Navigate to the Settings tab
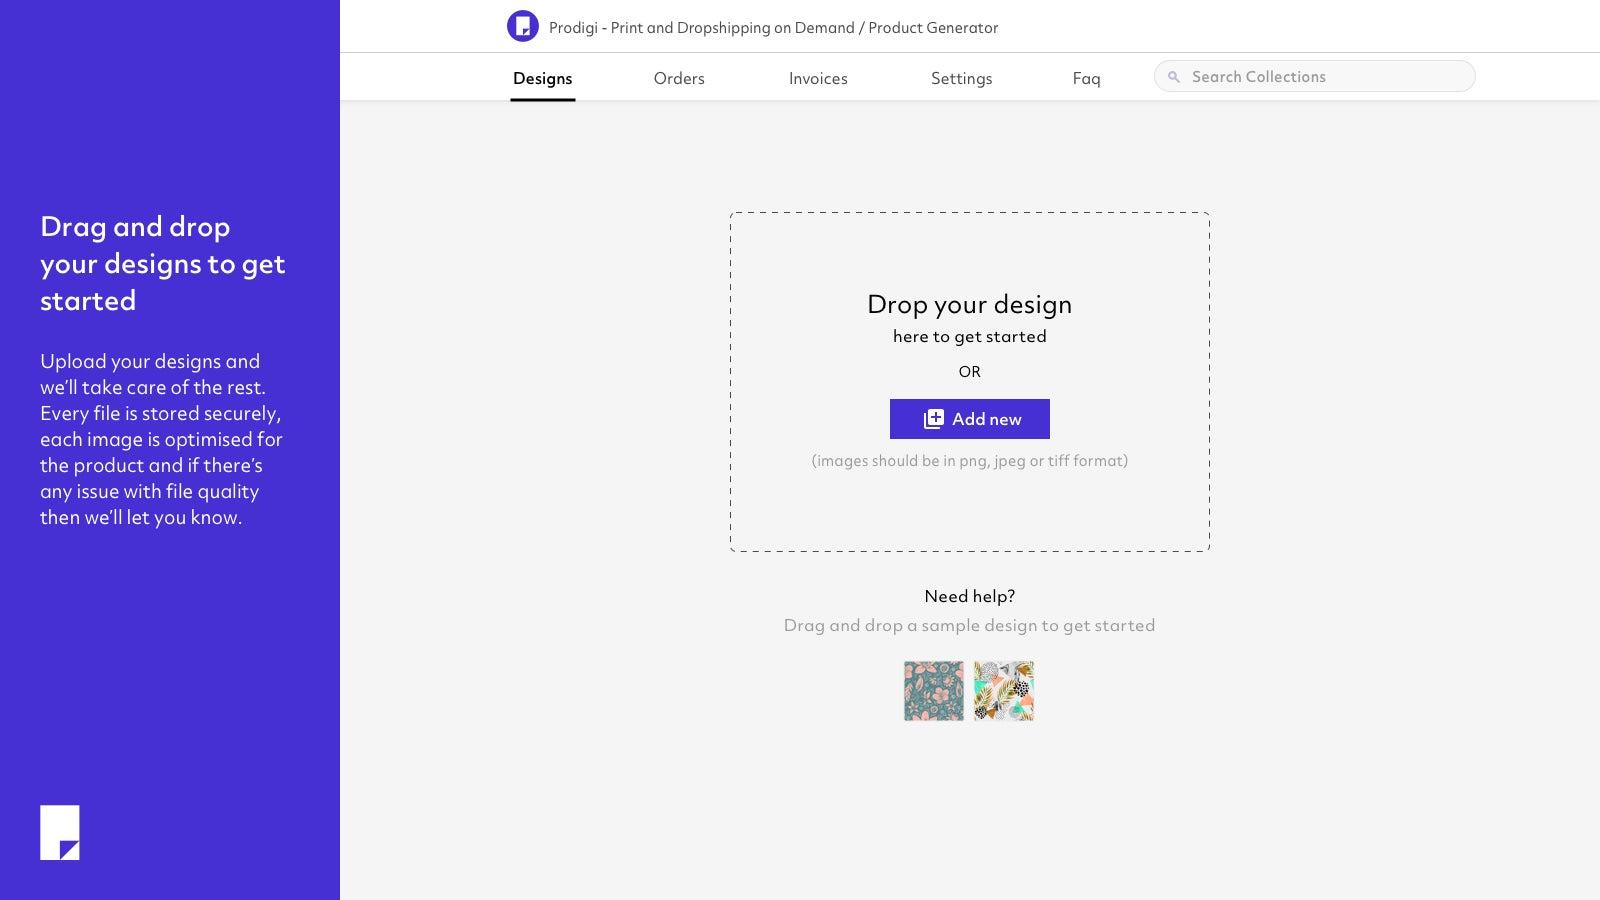This screenshot has width=1600, height=900. click(961, 78)
